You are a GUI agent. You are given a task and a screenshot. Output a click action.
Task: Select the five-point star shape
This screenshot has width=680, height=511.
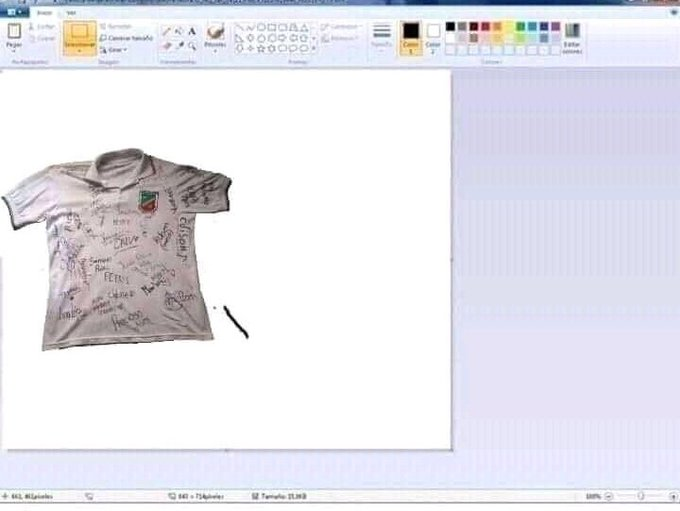(261, 49)
